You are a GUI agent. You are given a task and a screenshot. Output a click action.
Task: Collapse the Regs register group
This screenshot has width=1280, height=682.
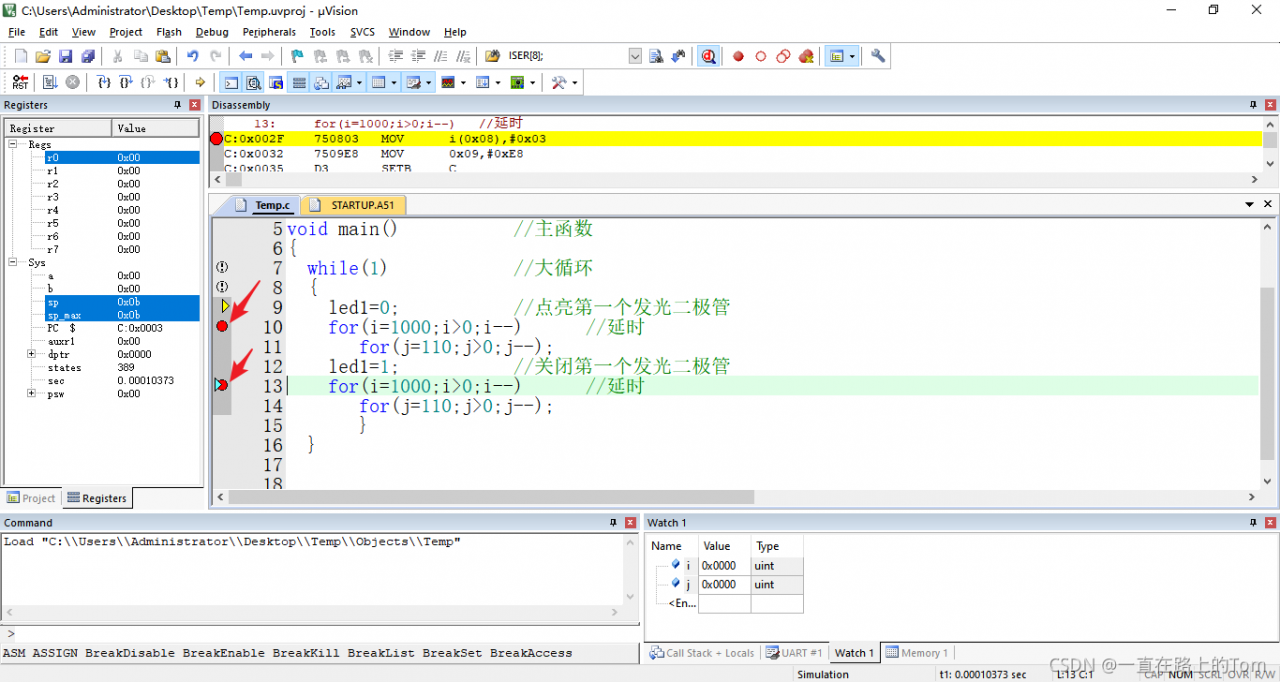tap(14, 145)
